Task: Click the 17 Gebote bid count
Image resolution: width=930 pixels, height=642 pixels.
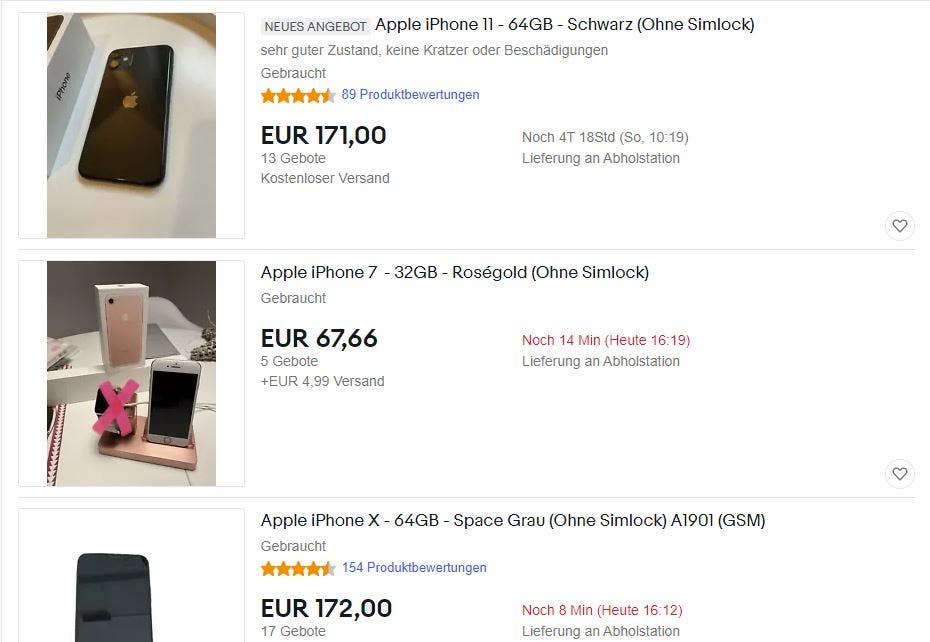Action: [293, 631]
